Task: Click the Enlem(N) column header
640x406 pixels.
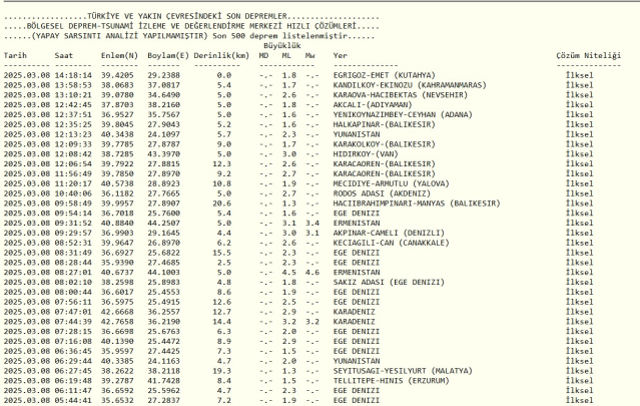Action: pos(119,56)
